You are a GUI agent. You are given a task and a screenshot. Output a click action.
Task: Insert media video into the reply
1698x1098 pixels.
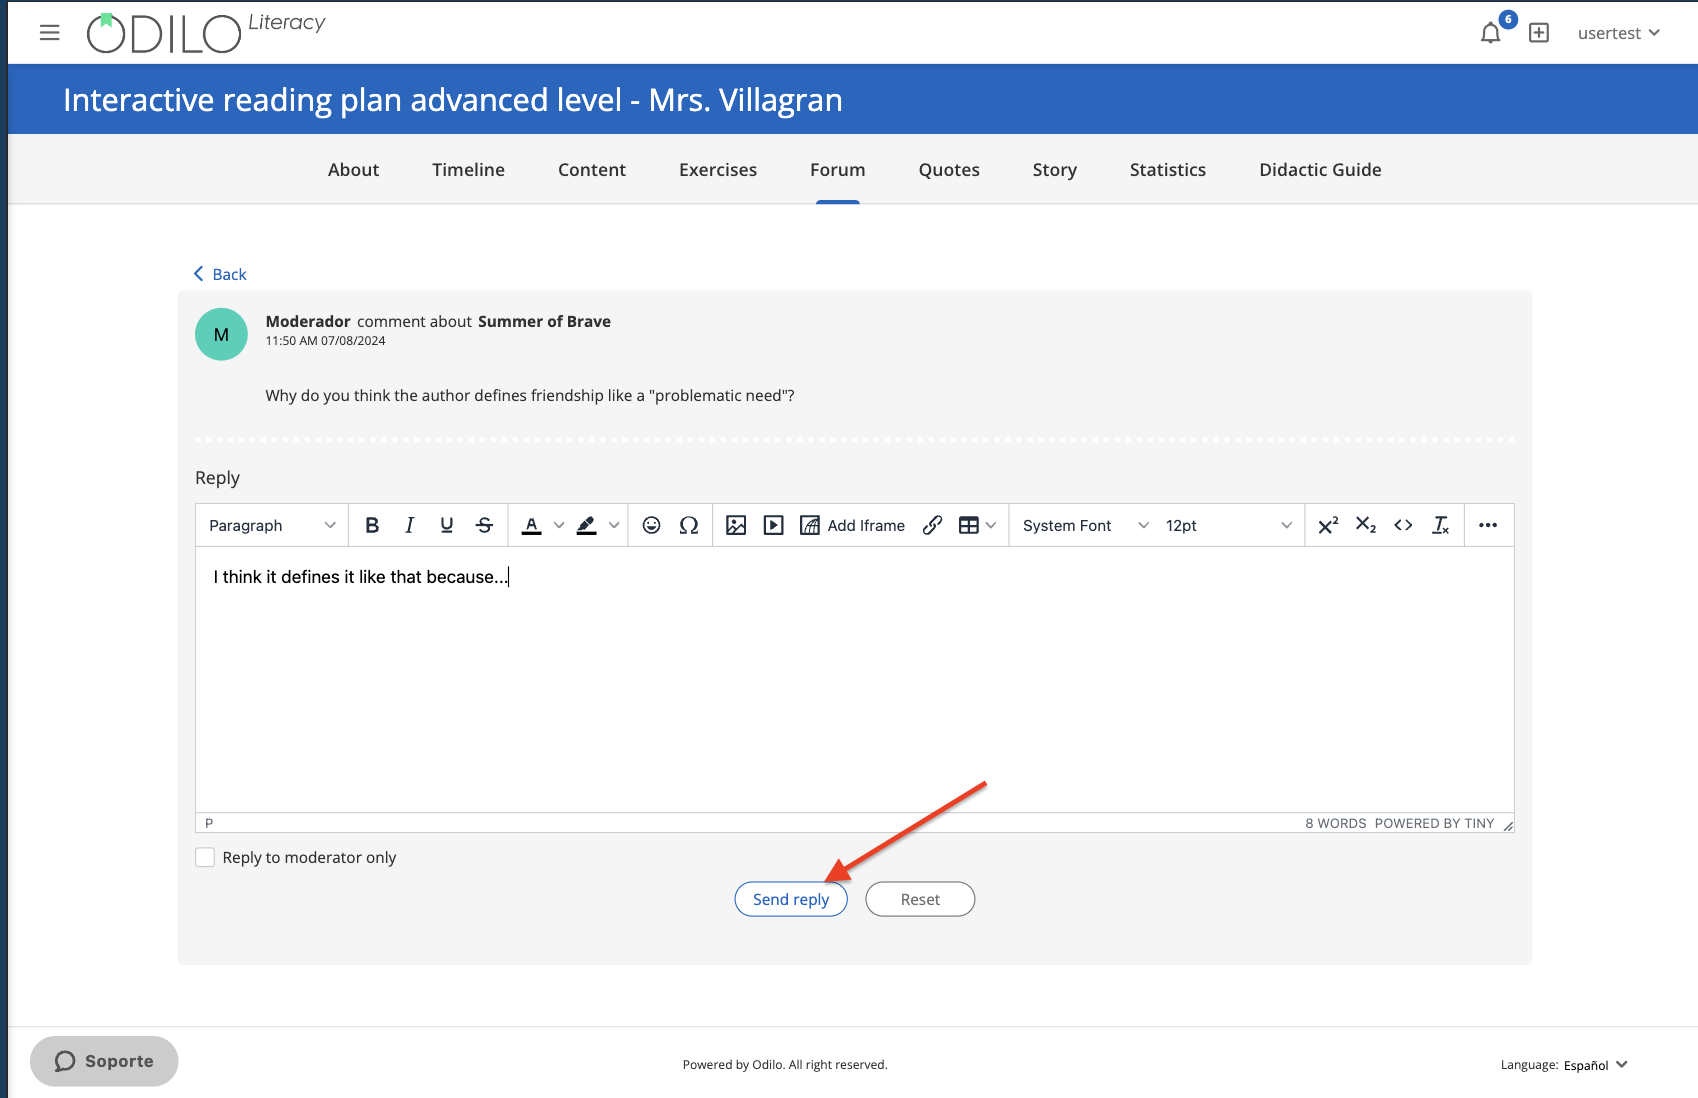click(773, 525)
